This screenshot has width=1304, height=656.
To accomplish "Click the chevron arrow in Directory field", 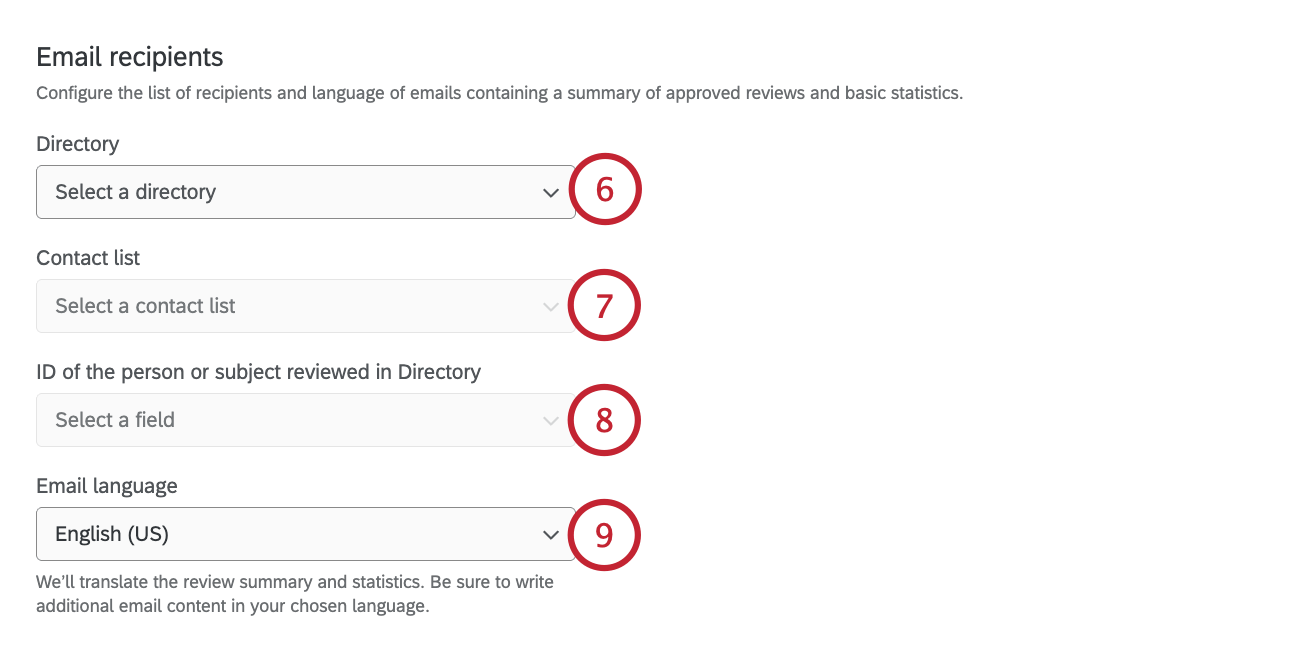I will point(550,193).
